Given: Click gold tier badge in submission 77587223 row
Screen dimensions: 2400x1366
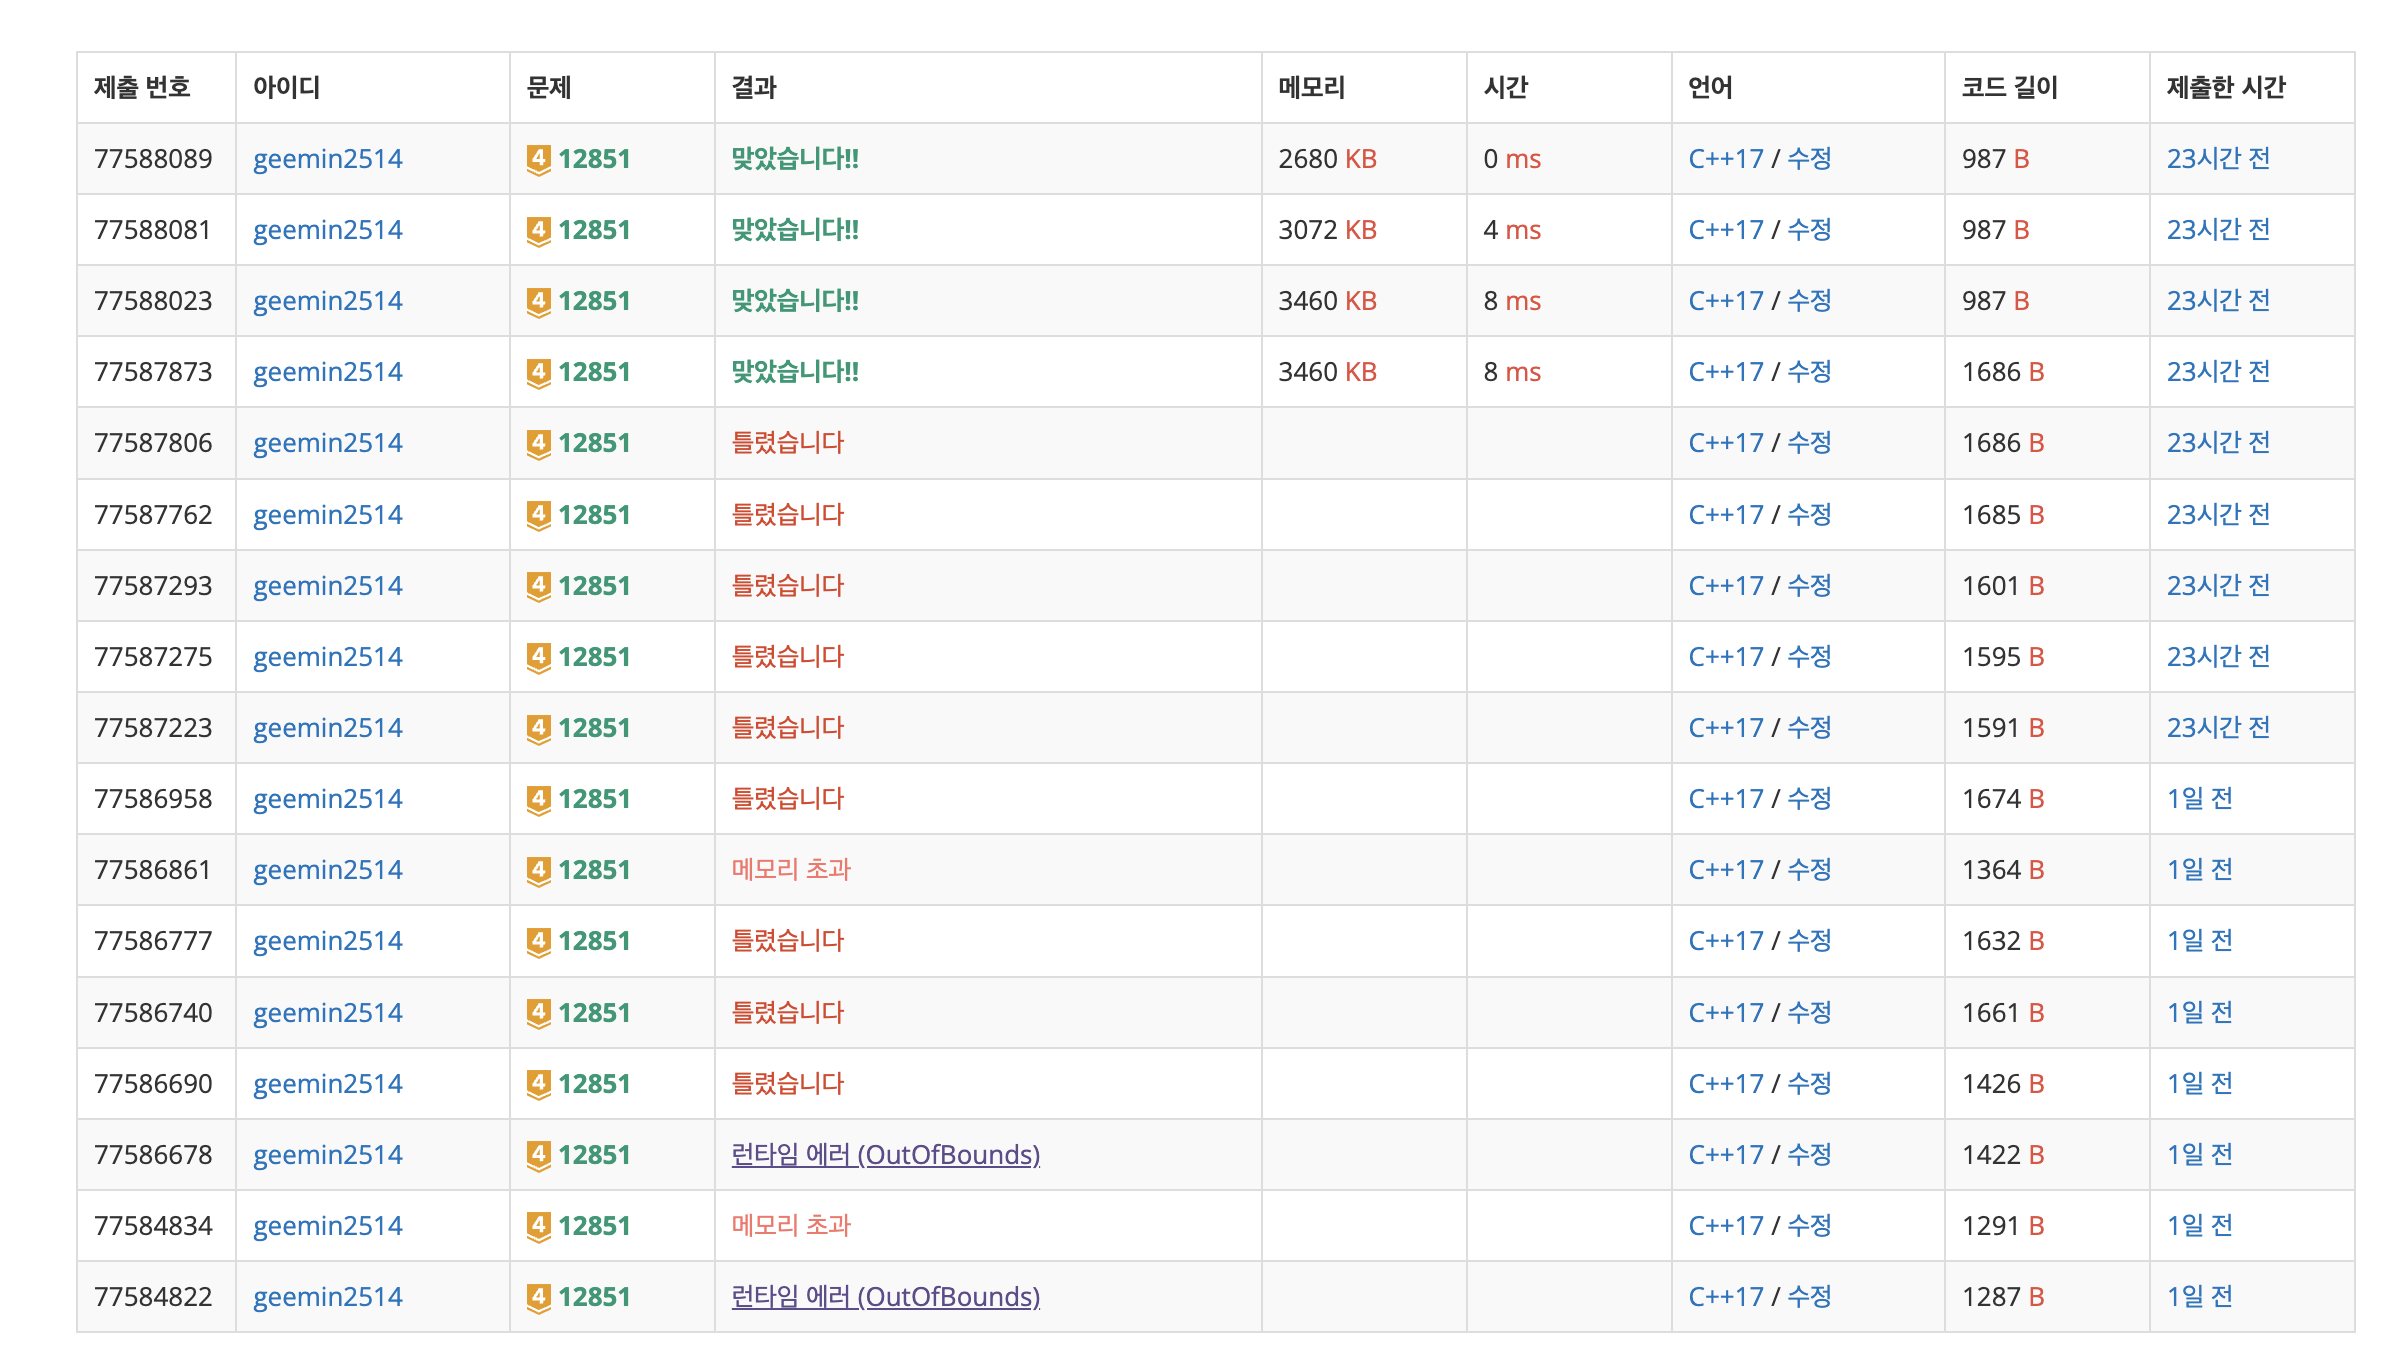Looking at the screenshot, I should (538, 728).
